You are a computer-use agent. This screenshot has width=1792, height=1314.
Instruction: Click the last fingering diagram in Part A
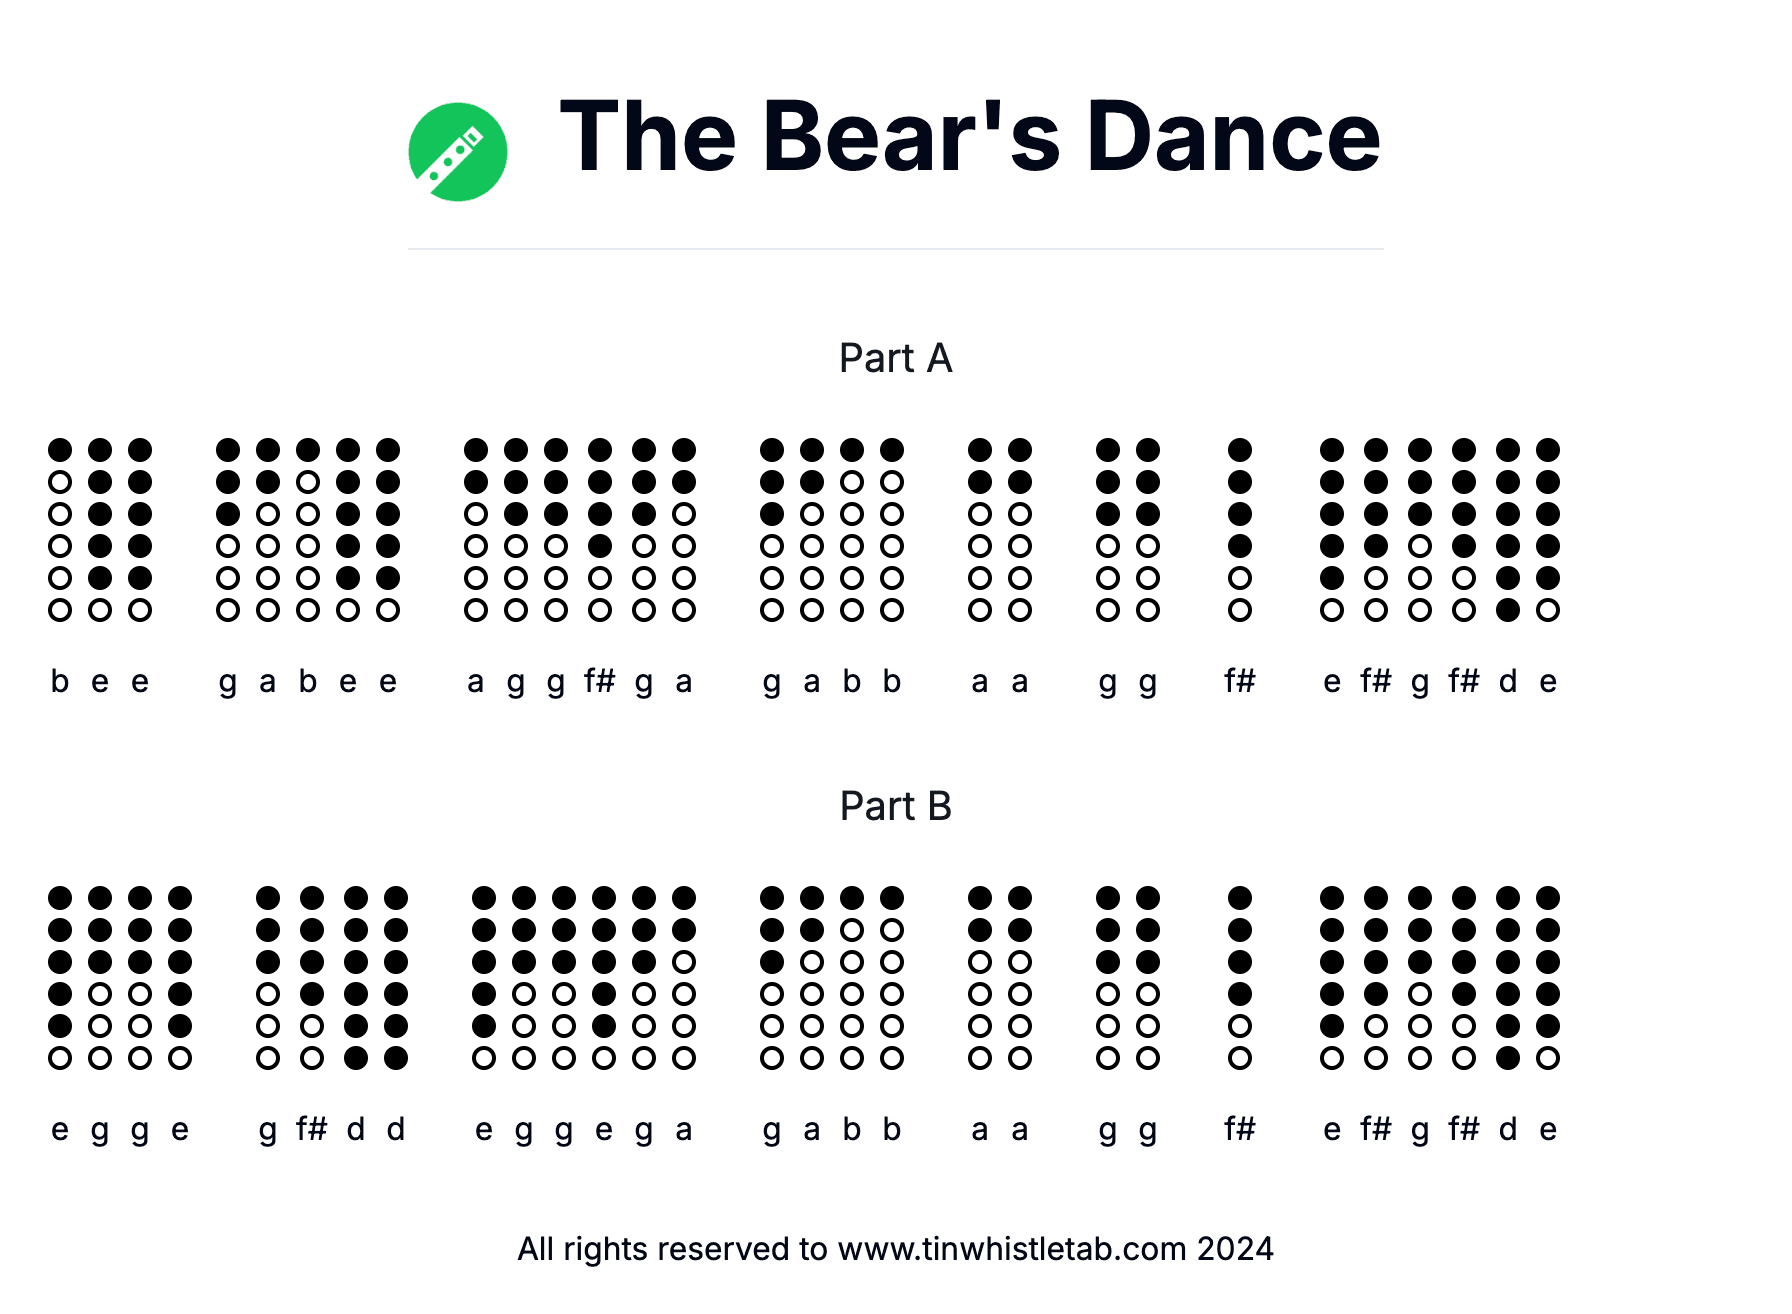point(1548,530)
